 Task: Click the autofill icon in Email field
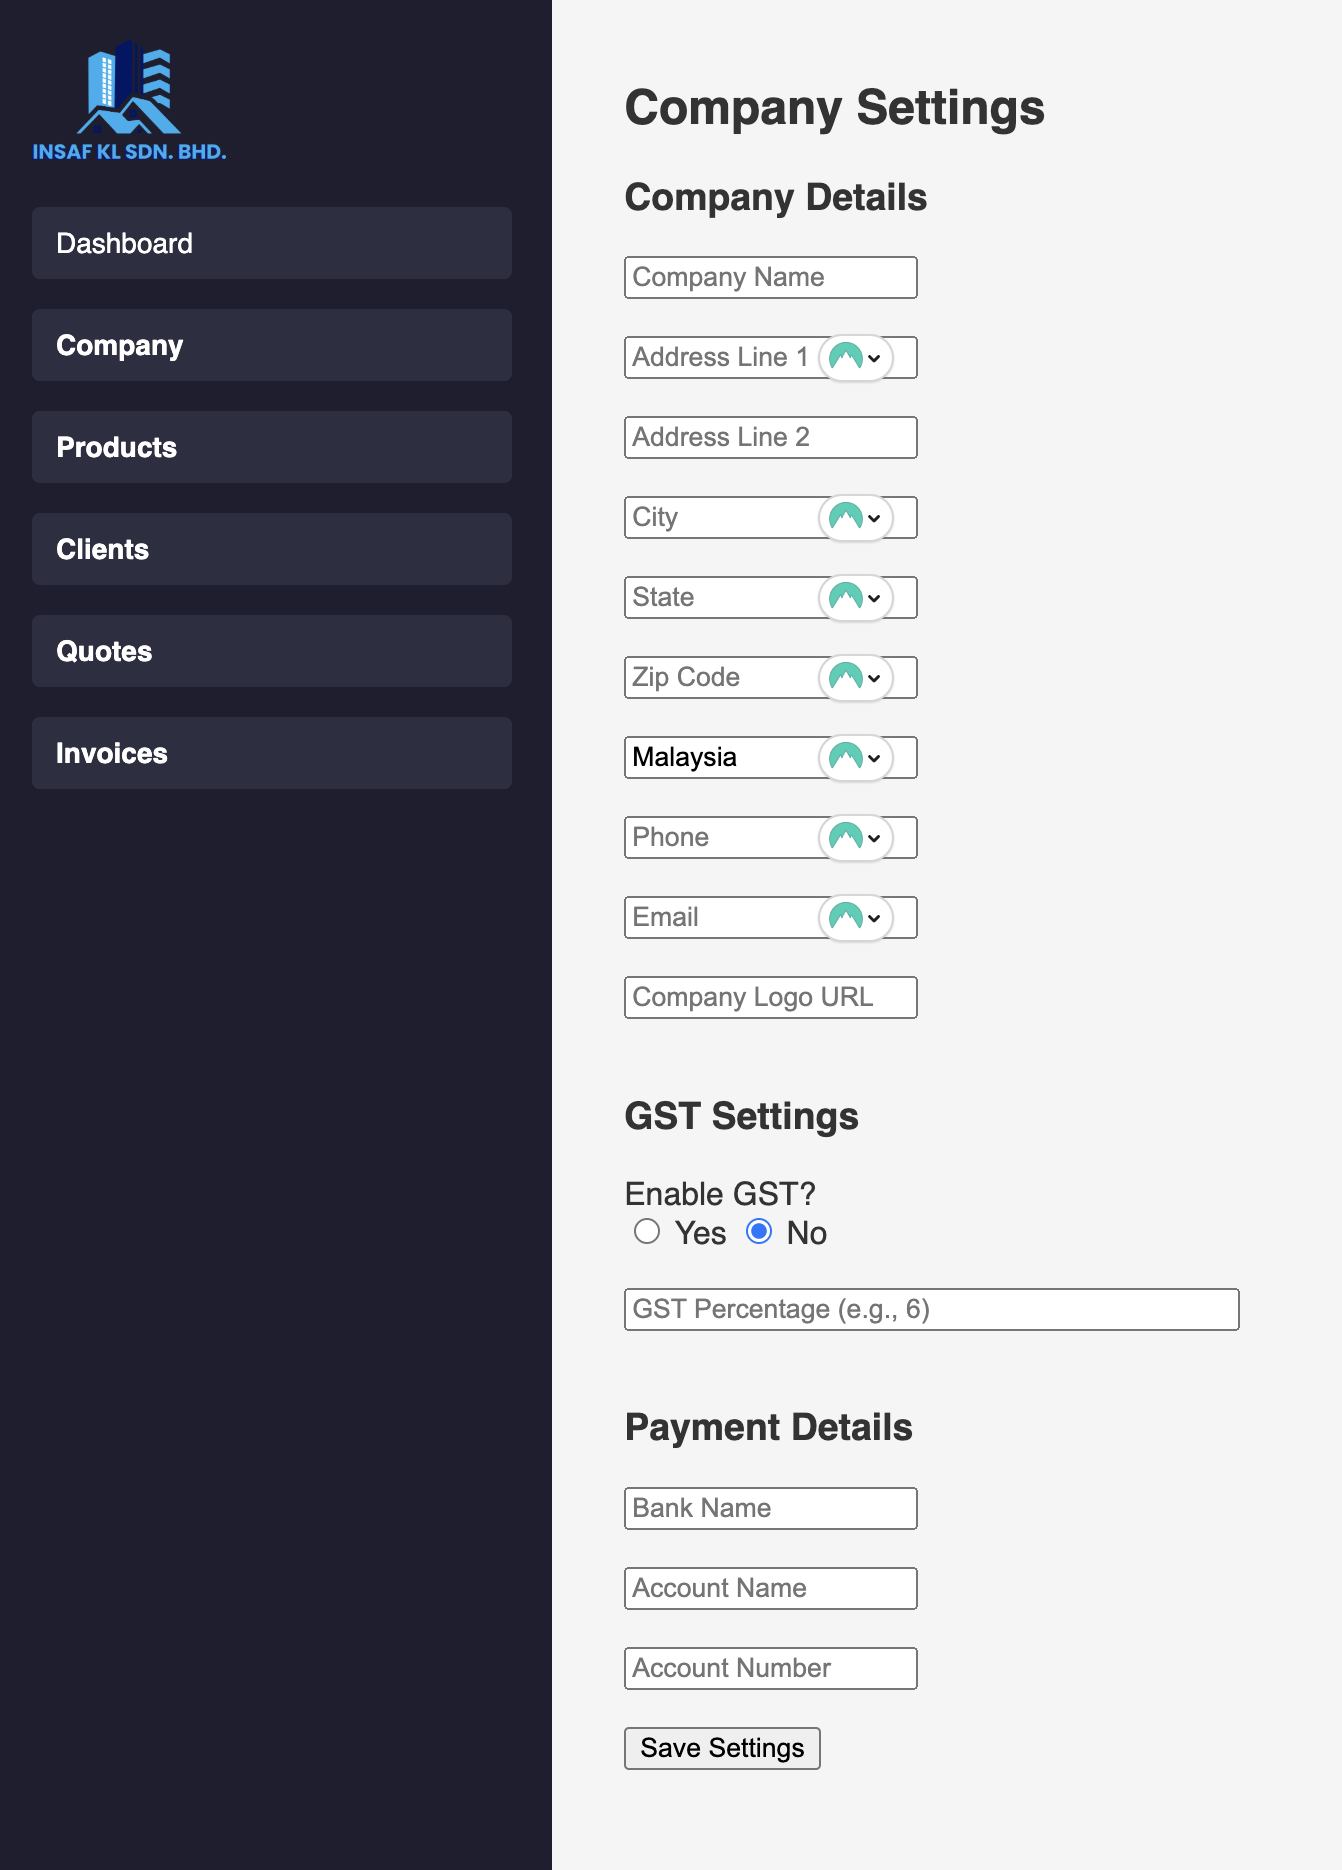click(x=855, y=918)
